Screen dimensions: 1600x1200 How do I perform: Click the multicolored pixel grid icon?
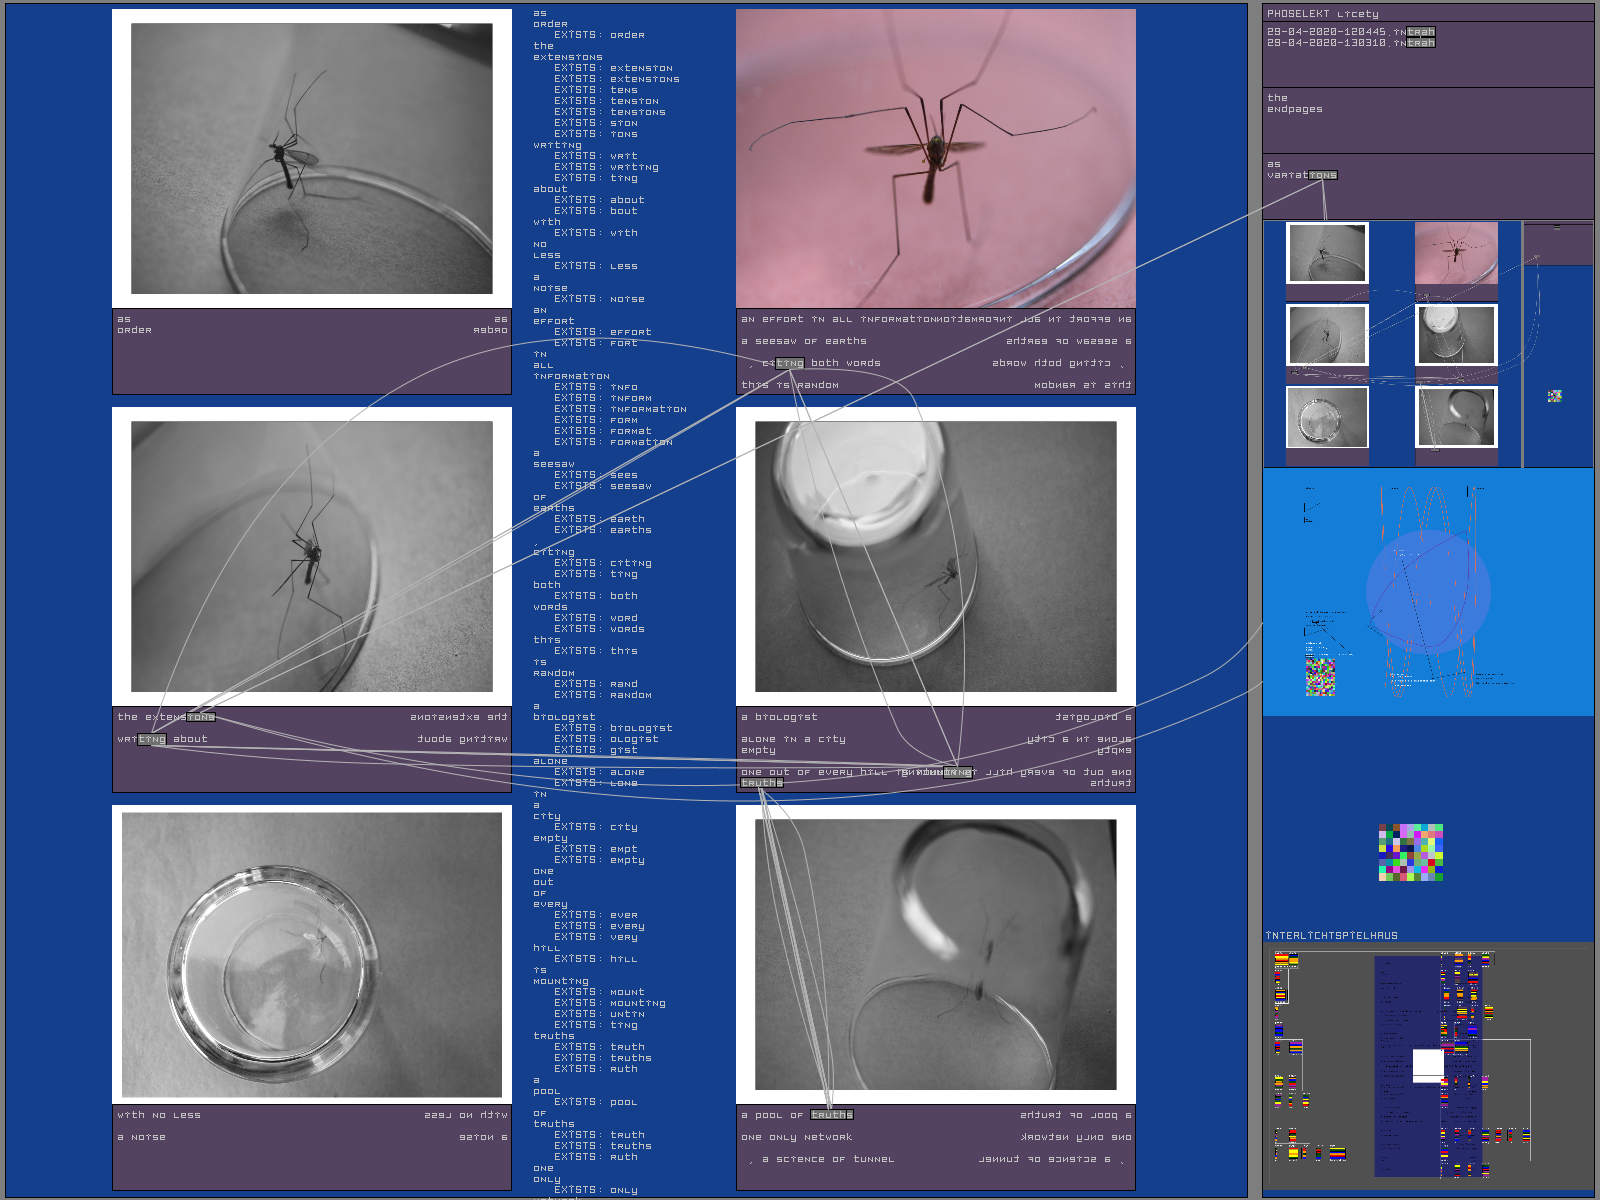coord(1411,852)
